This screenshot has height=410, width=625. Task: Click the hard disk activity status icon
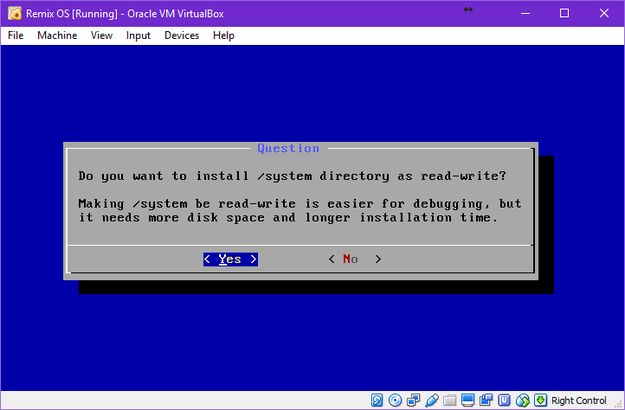[377, 400]
